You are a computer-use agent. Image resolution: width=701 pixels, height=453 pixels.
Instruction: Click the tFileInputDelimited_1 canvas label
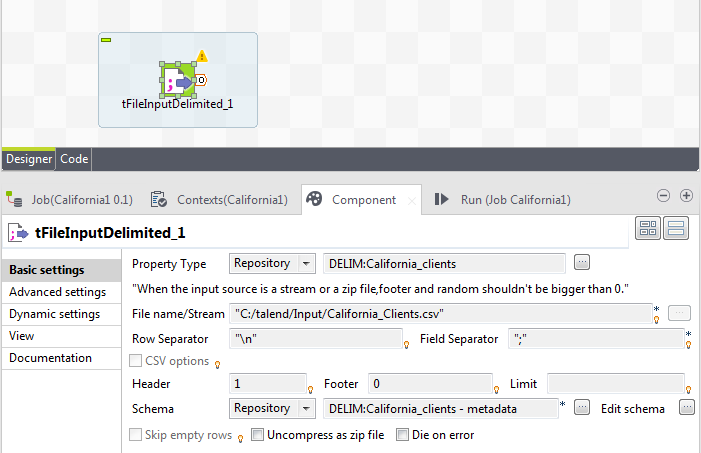pos(177,104)
